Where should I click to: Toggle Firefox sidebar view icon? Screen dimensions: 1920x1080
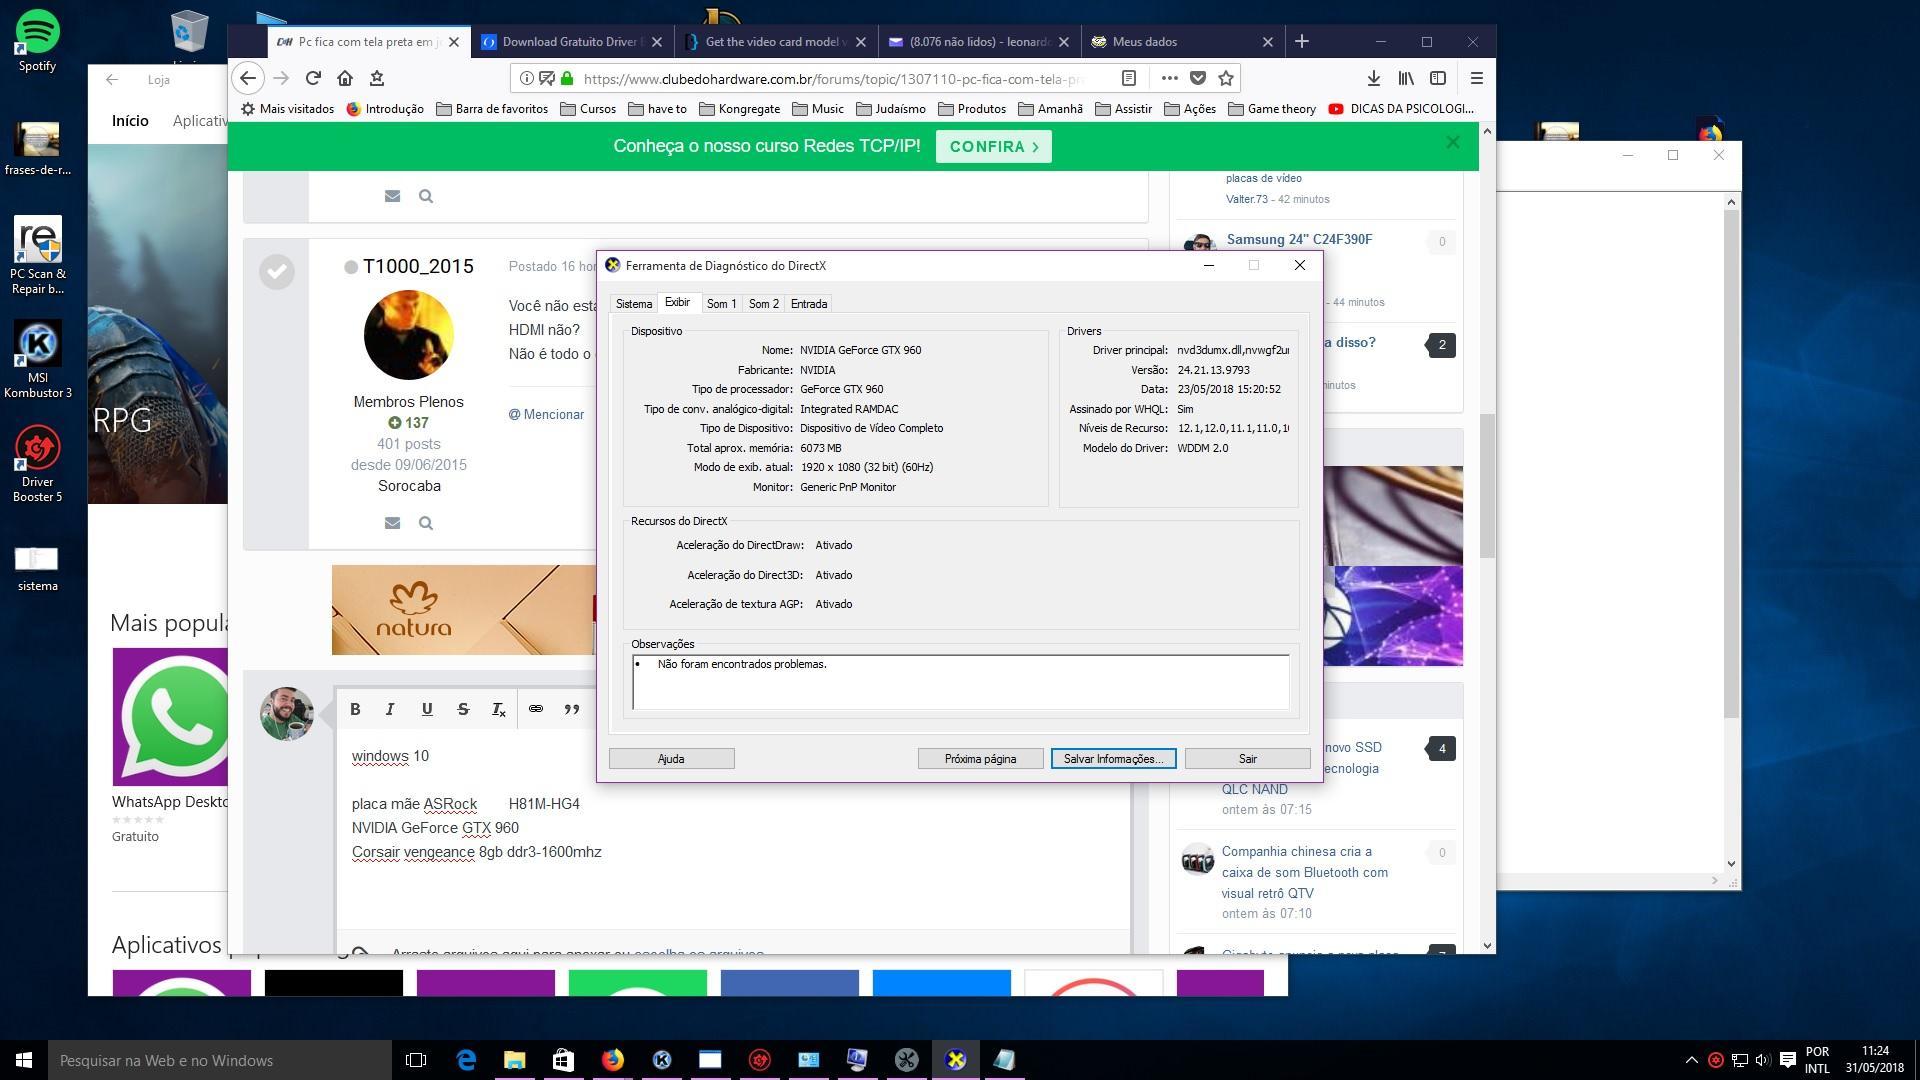(1438, 78)
